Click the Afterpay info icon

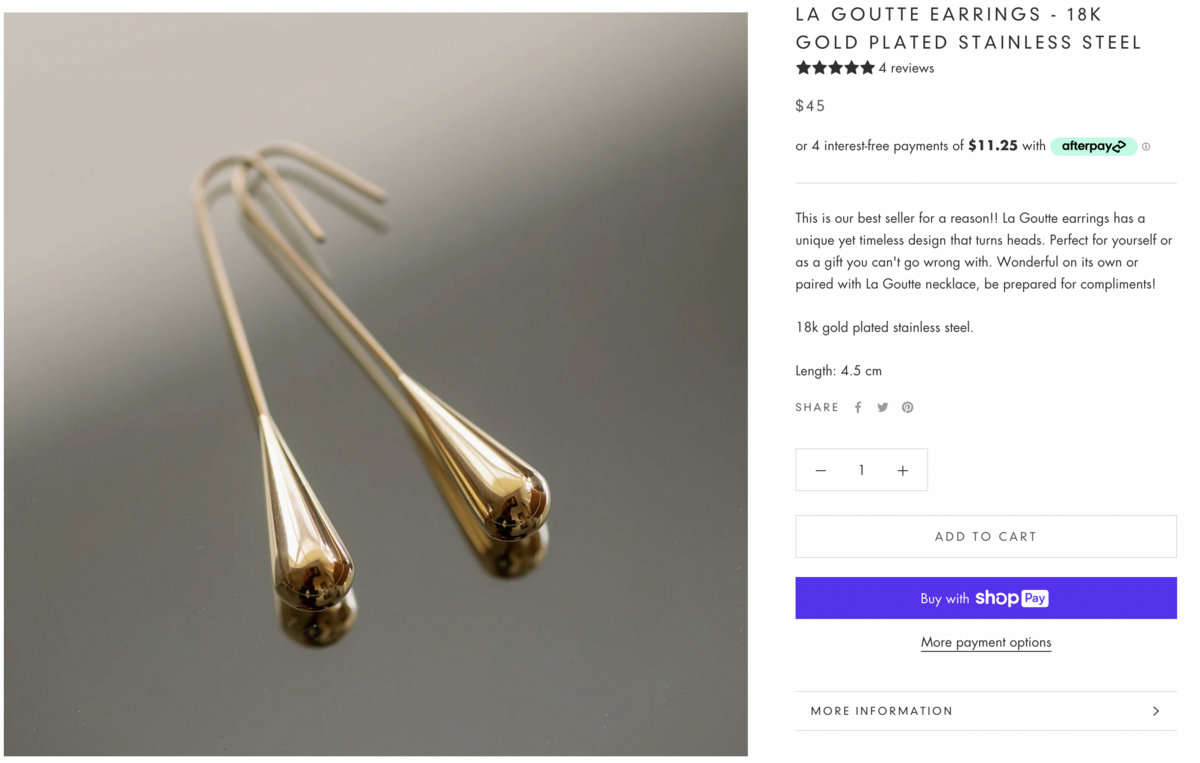1146,146
